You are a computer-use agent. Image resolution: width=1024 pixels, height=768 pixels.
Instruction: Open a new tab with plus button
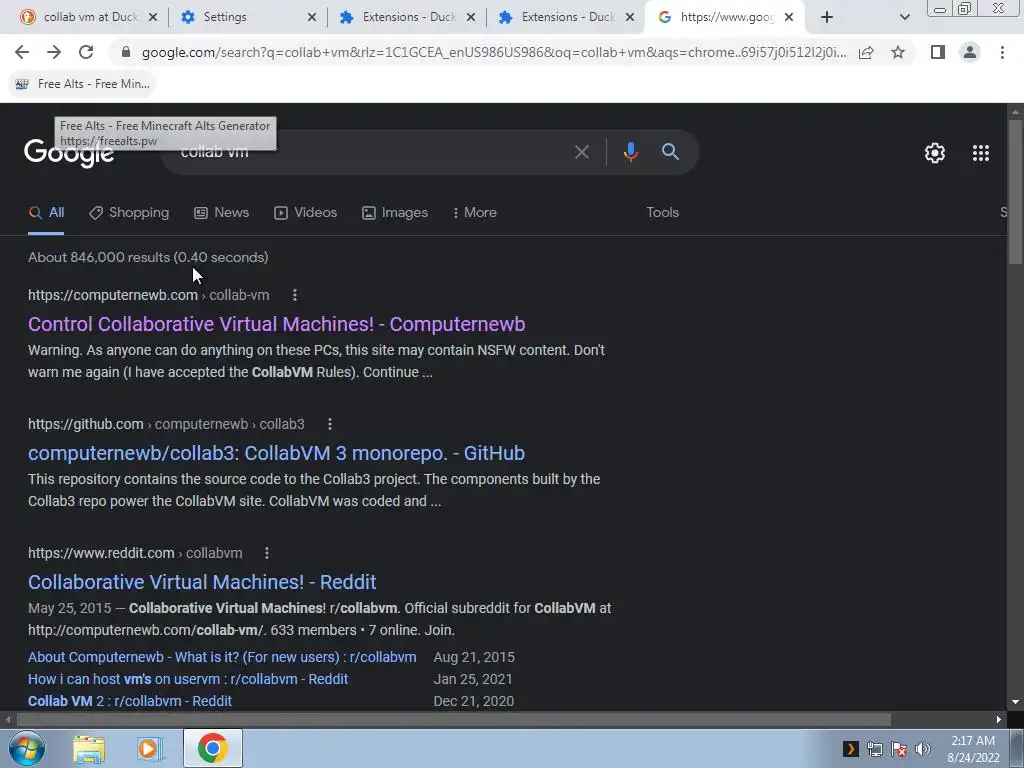tap(827, 17)
